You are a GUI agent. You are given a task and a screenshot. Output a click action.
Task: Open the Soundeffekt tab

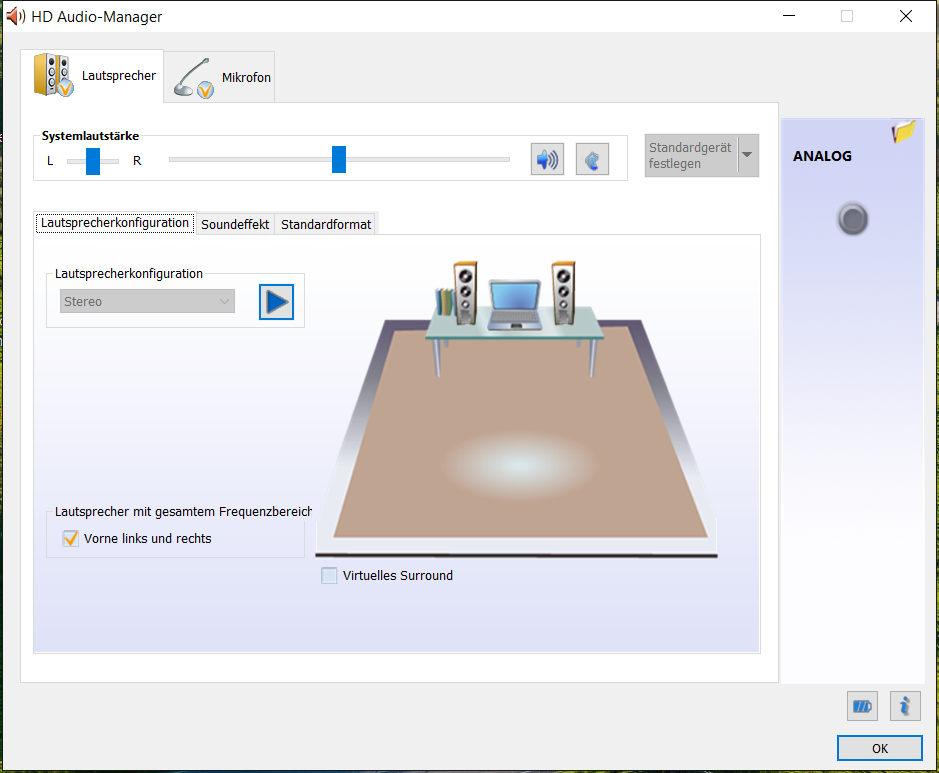[x=235, y=225]
